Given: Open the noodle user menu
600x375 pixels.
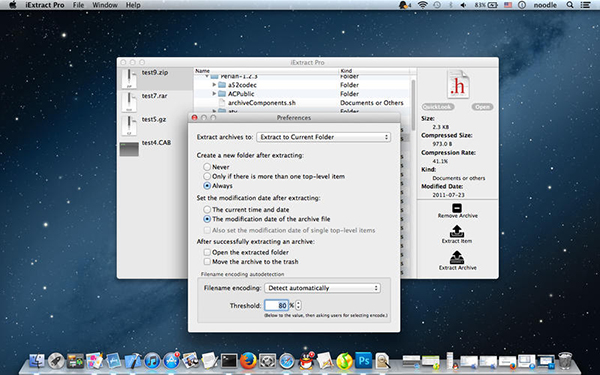Looking at the screenshot, I should 545,5.
